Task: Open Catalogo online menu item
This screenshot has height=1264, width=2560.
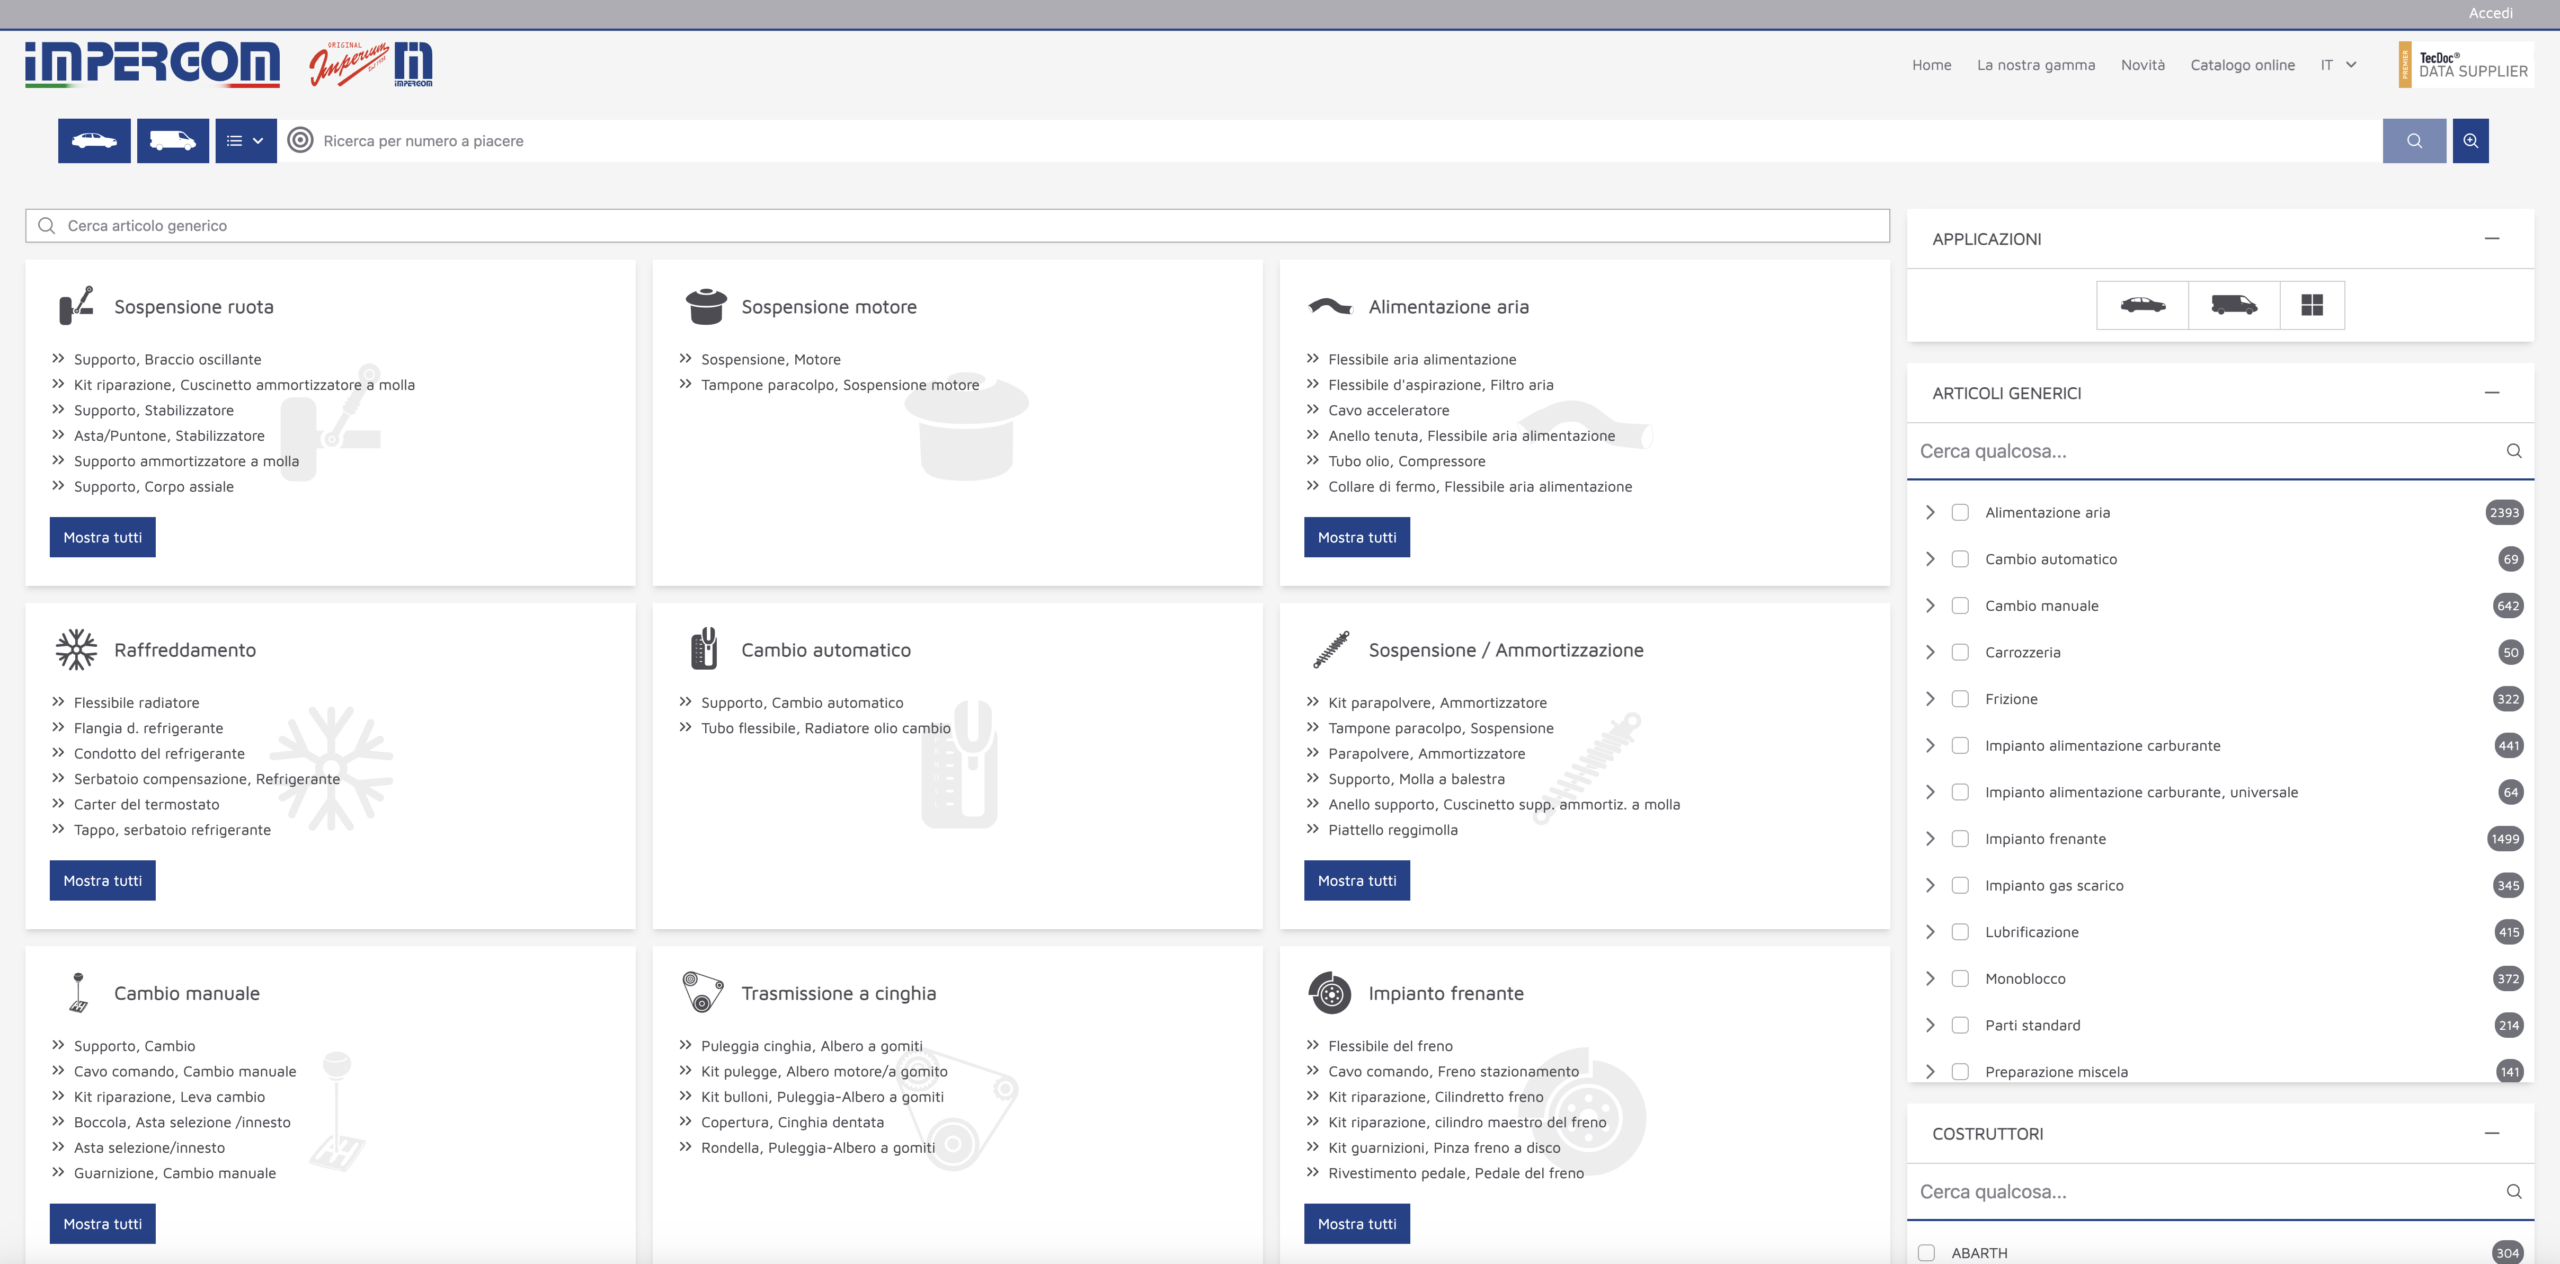Action: [2242, 65]
